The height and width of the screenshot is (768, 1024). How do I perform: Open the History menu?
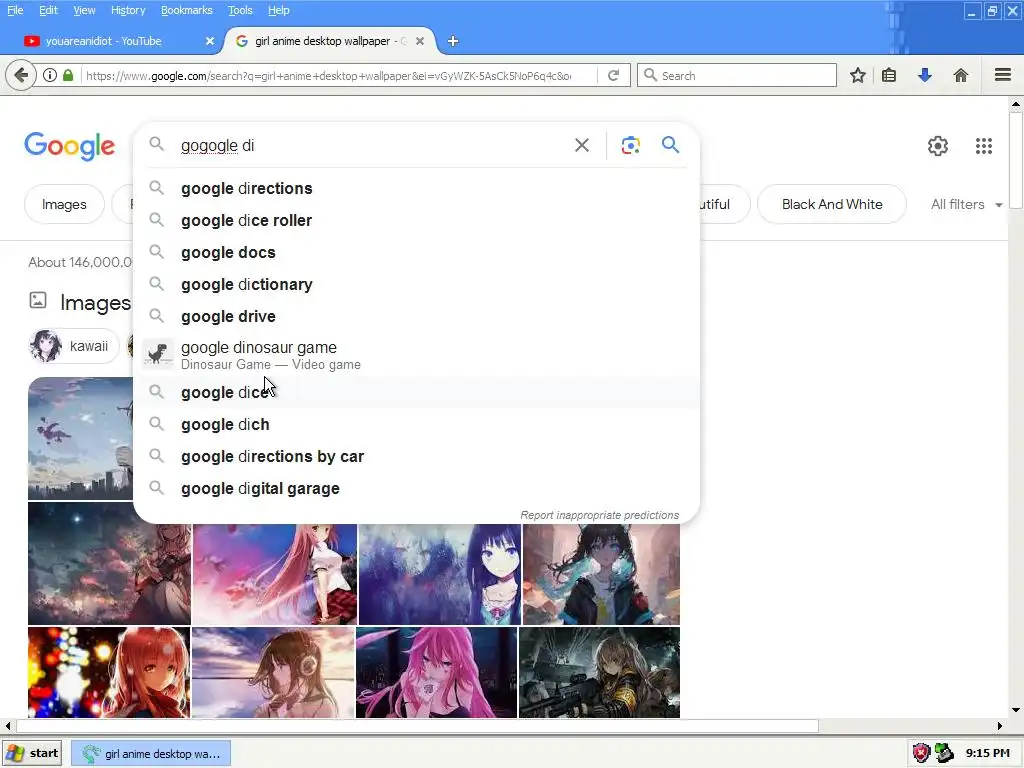pyautogui.click(x=128, y=10)
